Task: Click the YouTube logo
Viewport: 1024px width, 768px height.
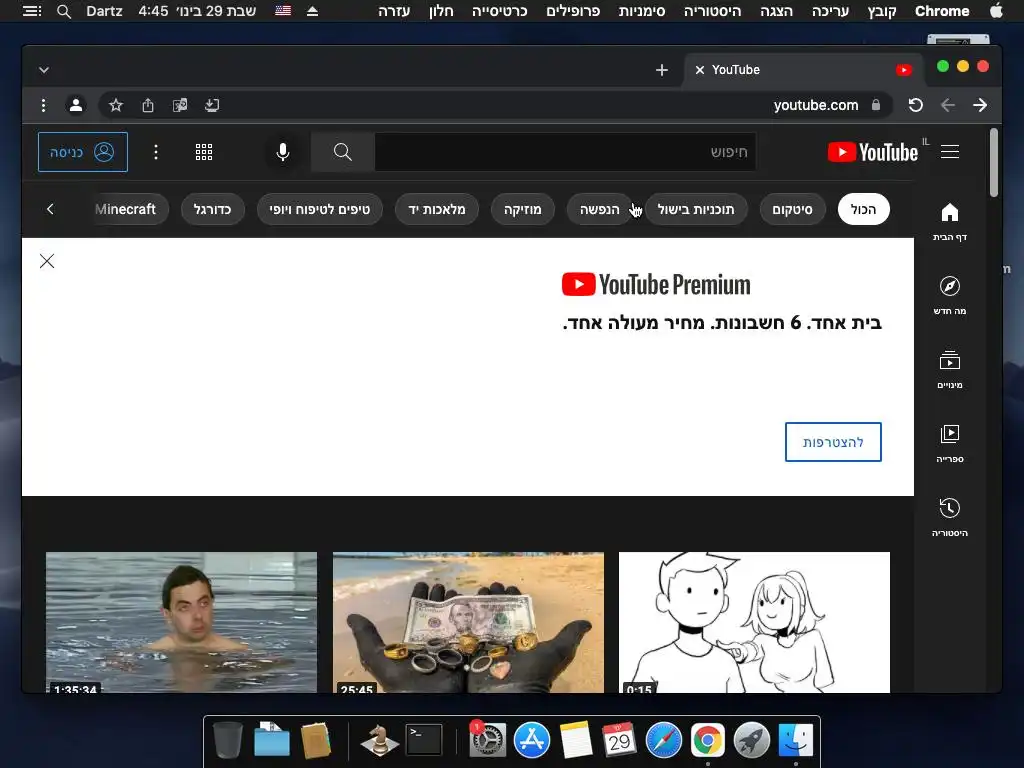Action: pyautogui.click(x=872, y=152)
